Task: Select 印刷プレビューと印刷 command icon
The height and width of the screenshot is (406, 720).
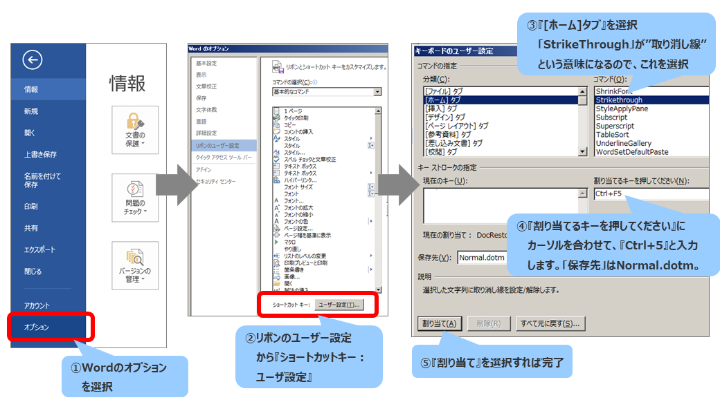Action: (276, 263)
